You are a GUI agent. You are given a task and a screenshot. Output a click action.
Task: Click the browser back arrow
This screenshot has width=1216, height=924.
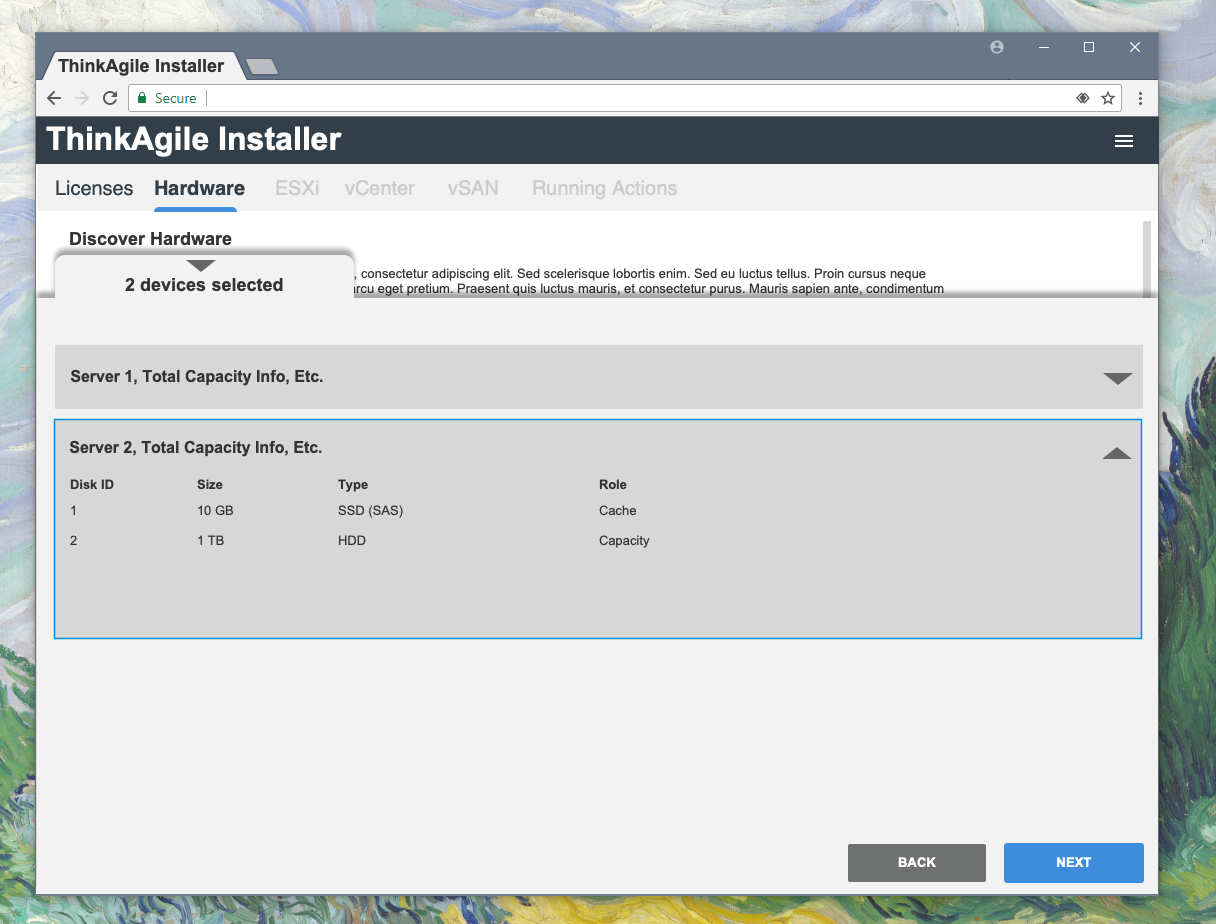click(x=54, y=98)
